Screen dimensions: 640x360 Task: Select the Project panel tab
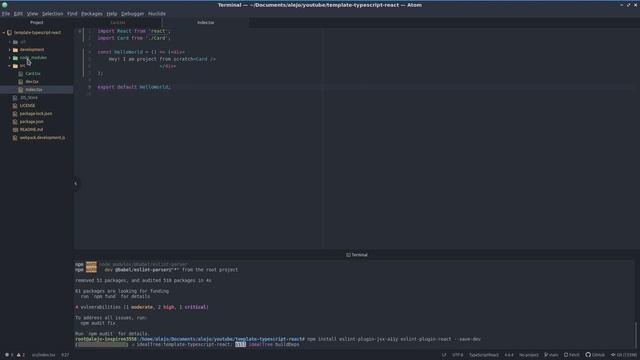point(37,22)
